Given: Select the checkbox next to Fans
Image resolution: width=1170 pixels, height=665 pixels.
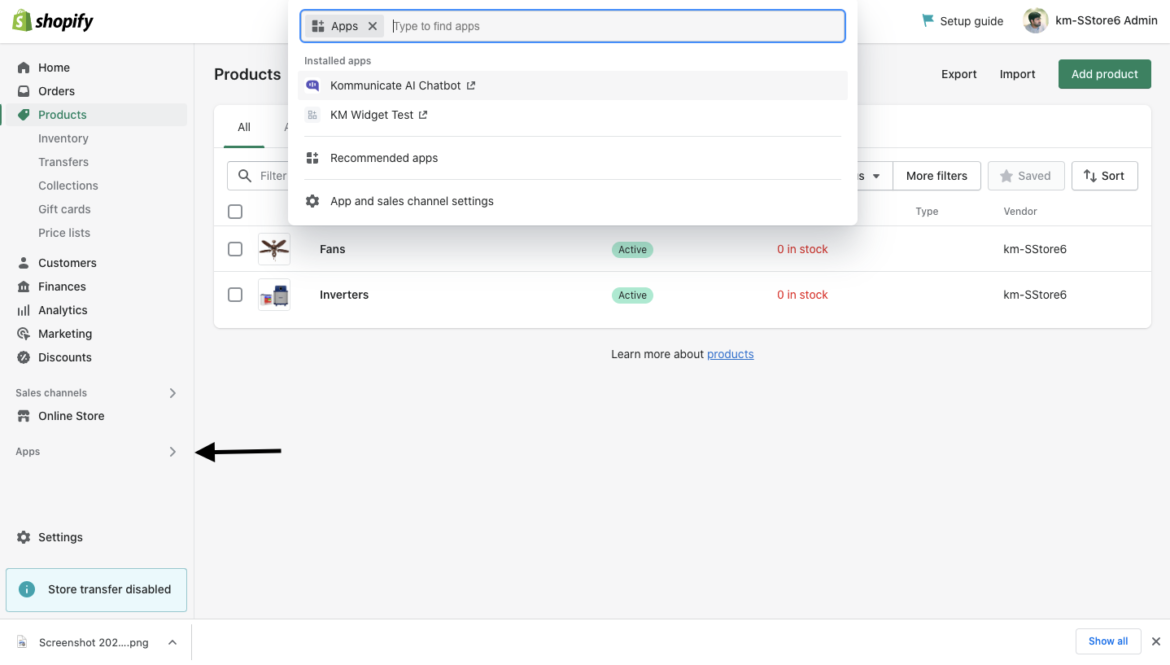Looking at the screenshot, I should (235, 249).
